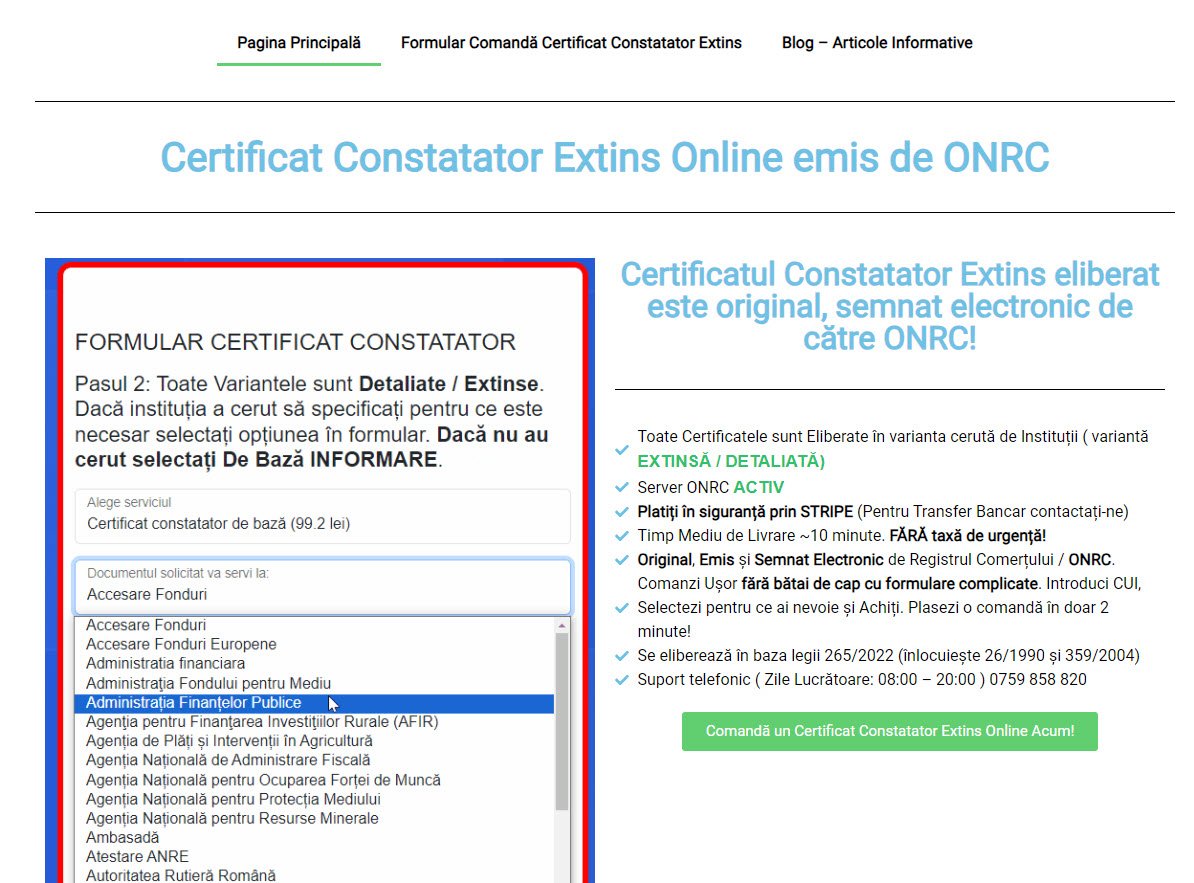The width and height of the screenshot is (1194, 883).
Task: Click the checkmark beside Platiți în siguranță prin STRIPE
Action: point(622,512)
